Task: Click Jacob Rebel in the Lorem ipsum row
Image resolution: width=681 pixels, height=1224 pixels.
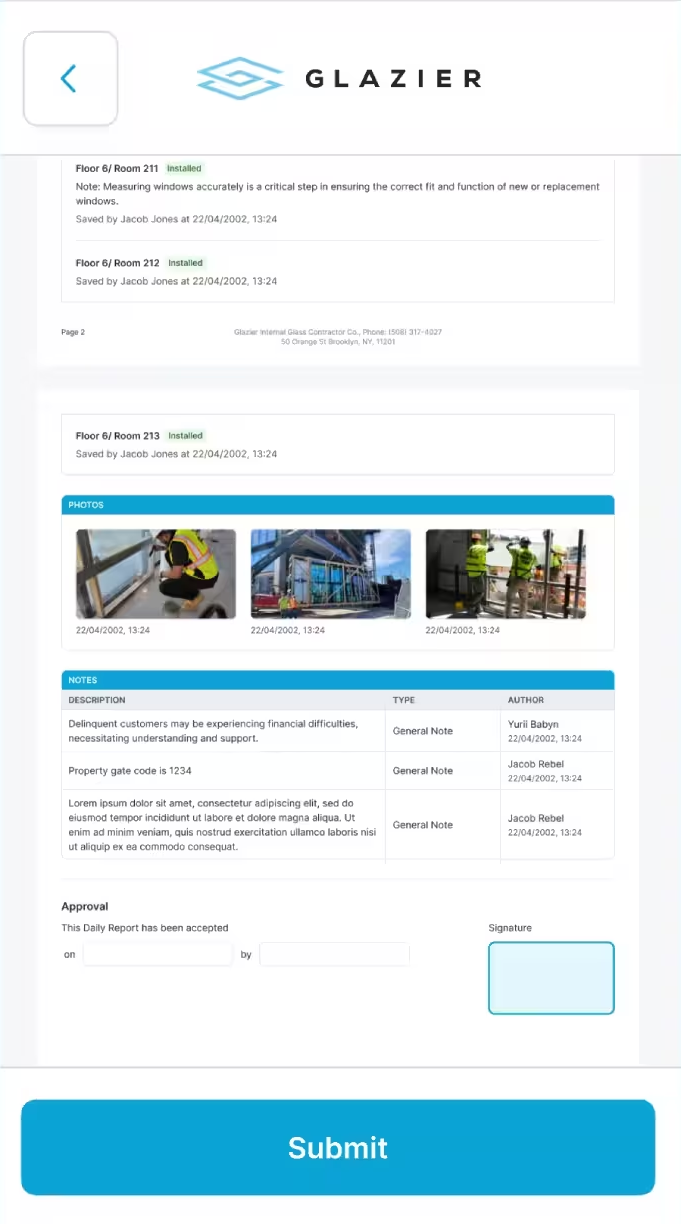Action: (x=536, y=818)
